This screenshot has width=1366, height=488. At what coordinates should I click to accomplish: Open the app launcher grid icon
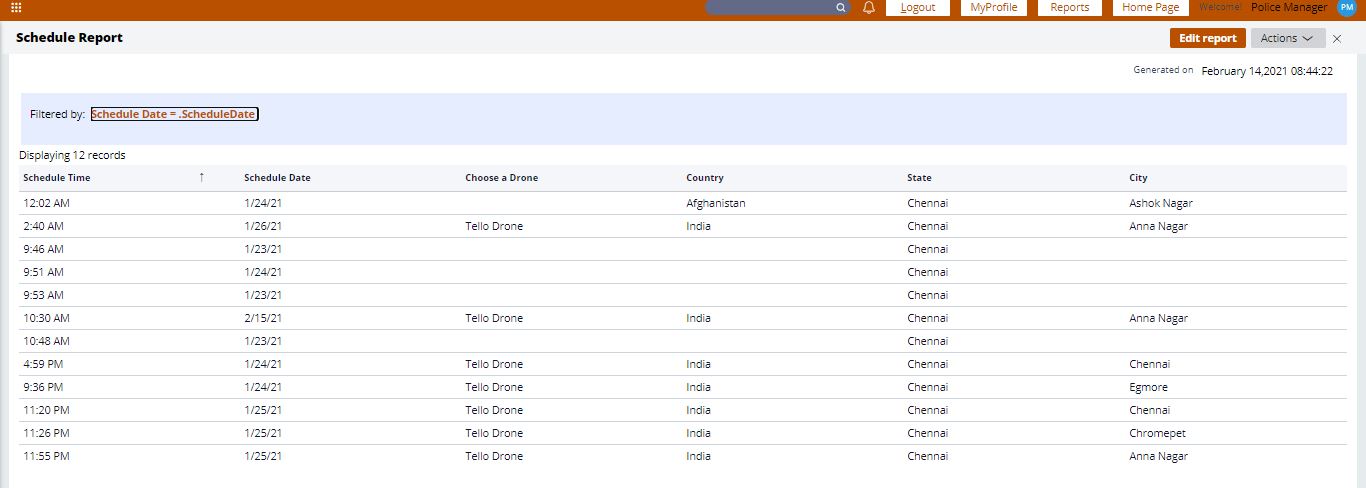click(16, 7)
